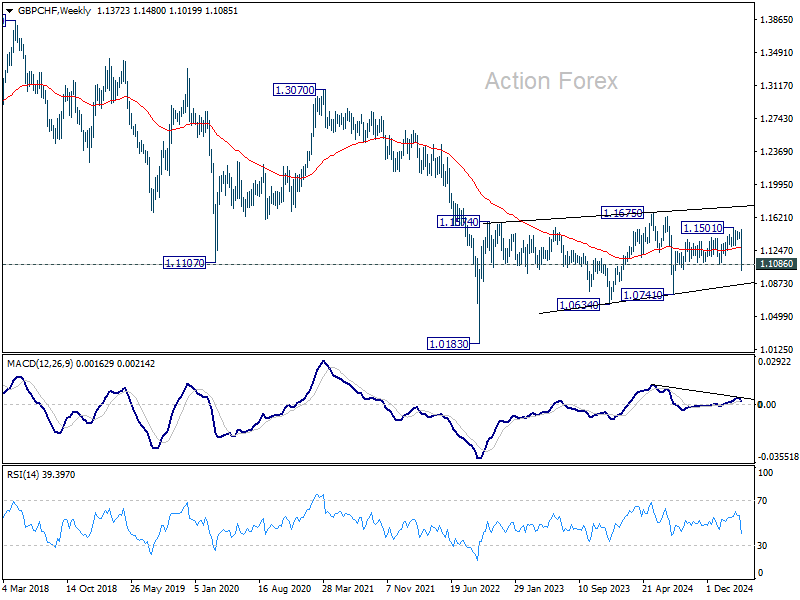Select the 1.15740 price label
Image resolution: width=800 pixels, height=600 pixels.
tap(459, 222)
